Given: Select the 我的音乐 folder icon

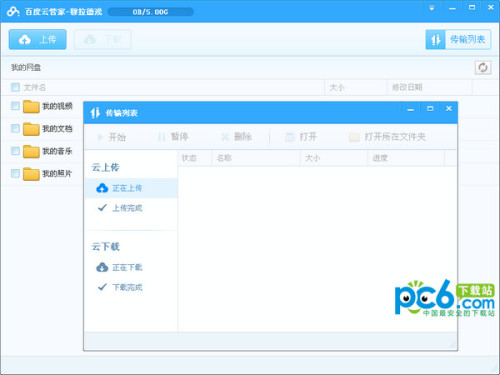Looking at the screenshot, I should click(x=31, y=151).
